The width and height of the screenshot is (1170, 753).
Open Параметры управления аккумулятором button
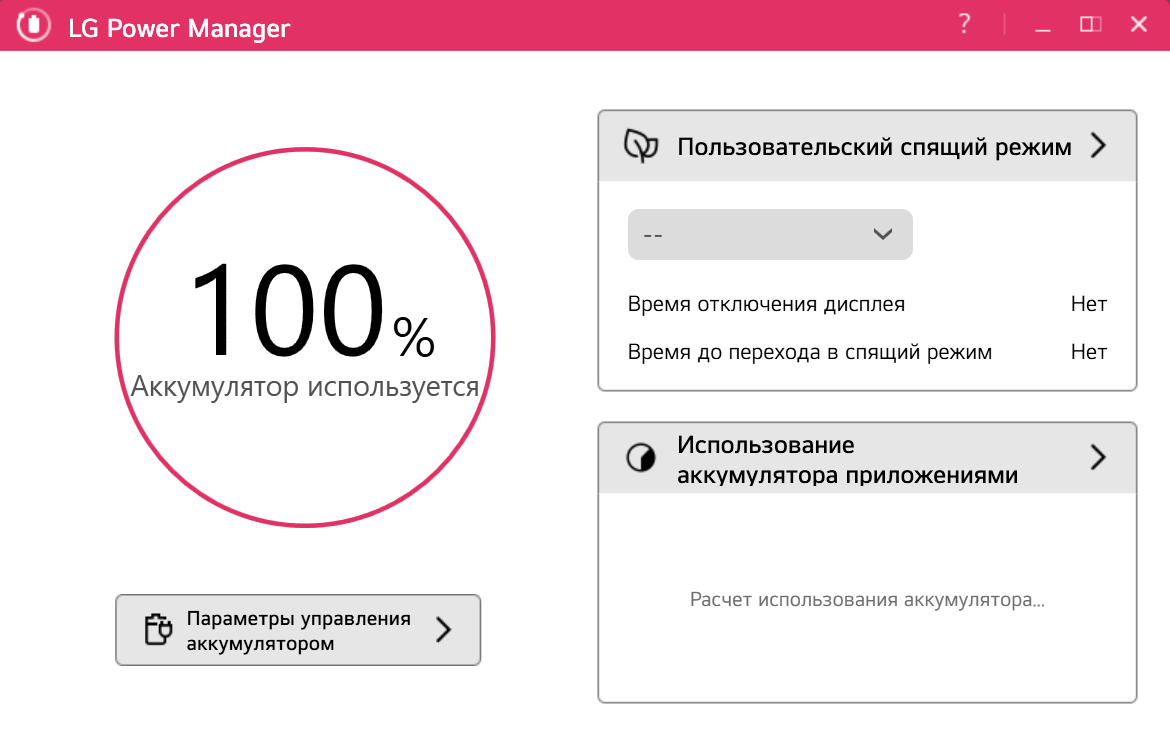click(x=298, y=630)
